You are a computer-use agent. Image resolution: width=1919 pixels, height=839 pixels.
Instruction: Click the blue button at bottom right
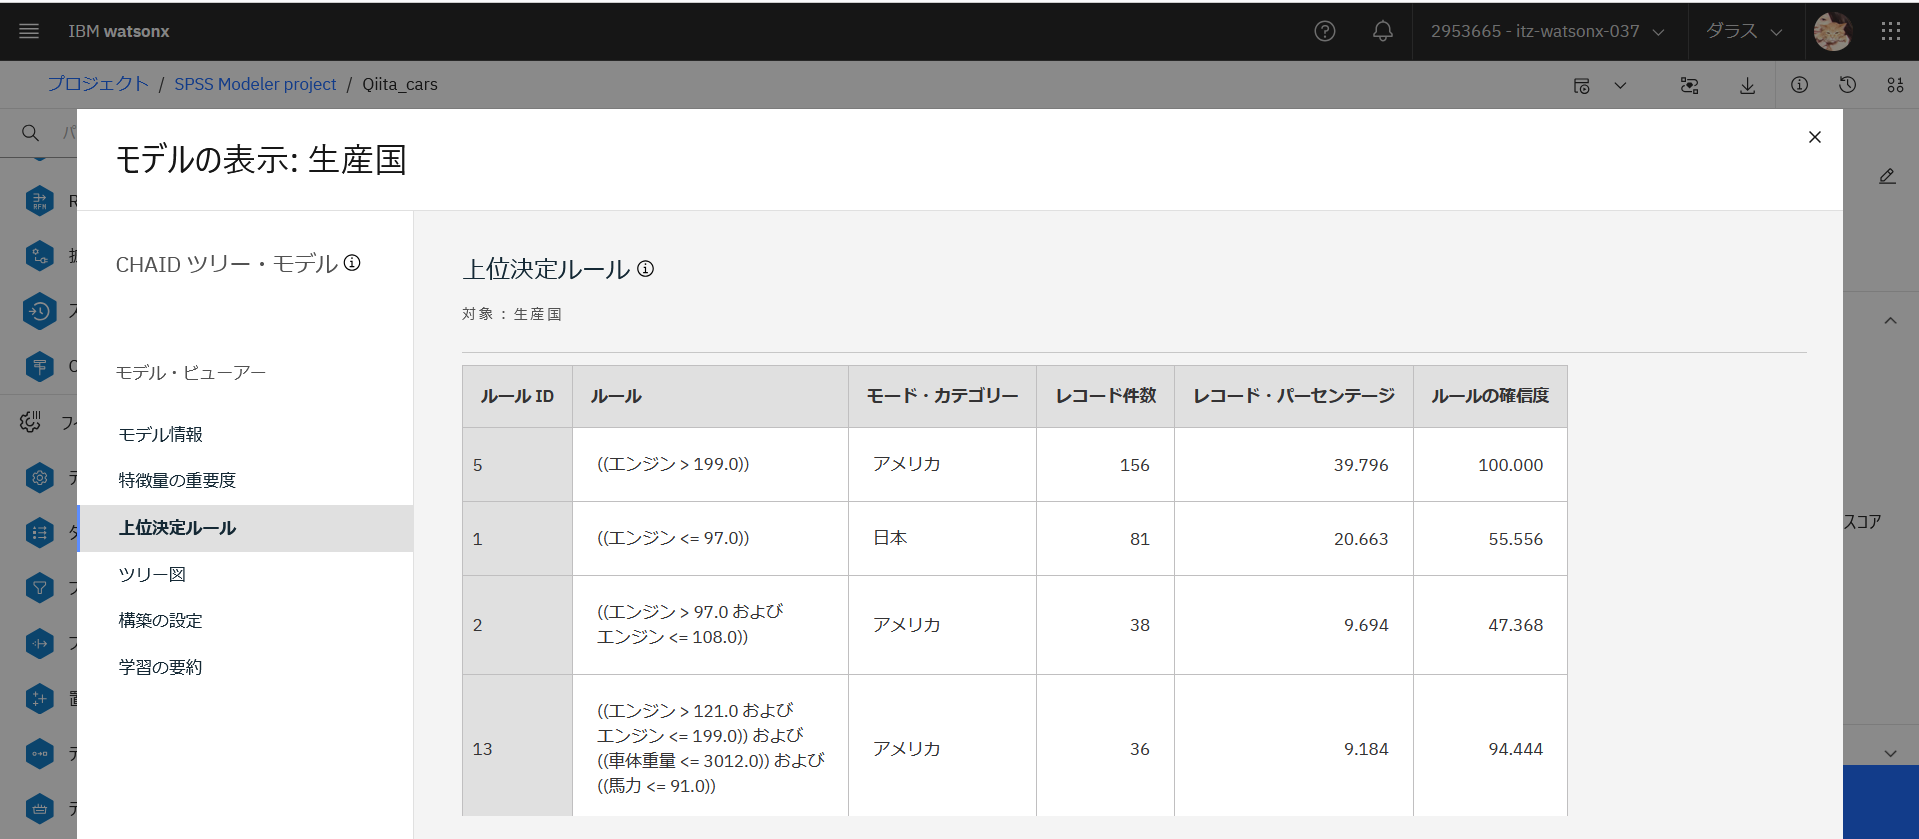[x=1880, y=802]
